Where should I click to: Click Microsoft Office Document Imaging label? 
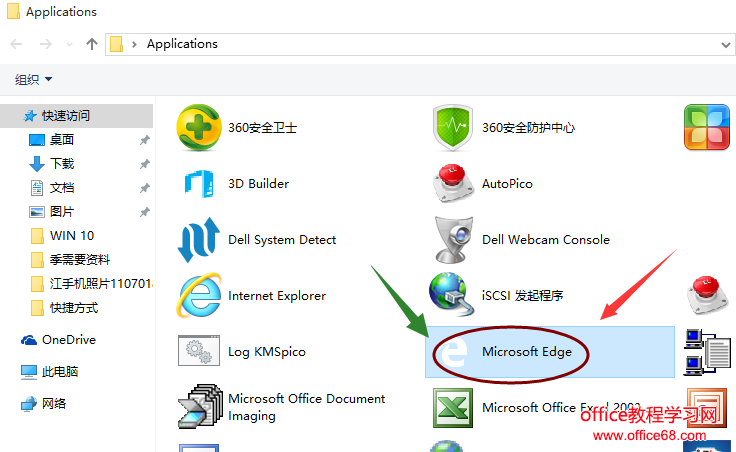tap(307, 407)
